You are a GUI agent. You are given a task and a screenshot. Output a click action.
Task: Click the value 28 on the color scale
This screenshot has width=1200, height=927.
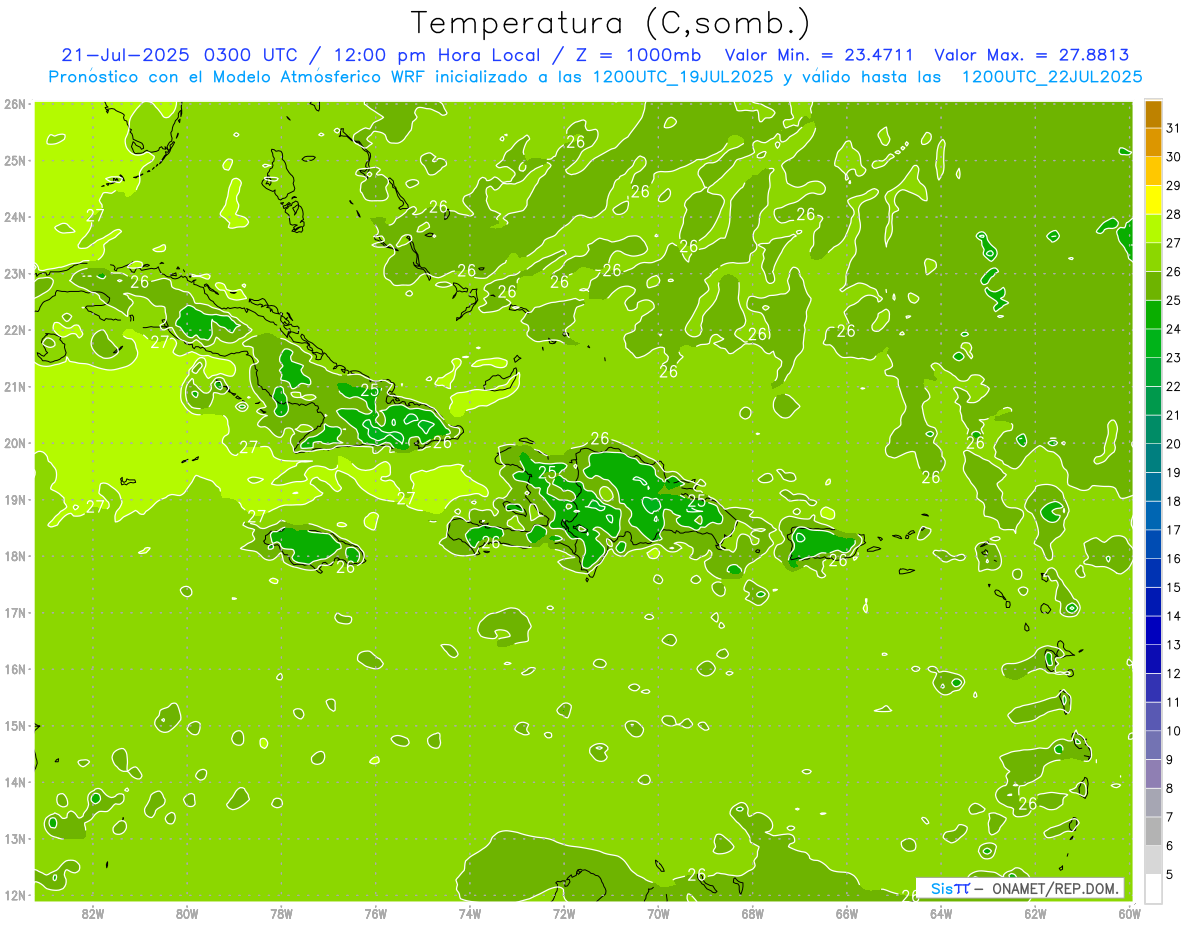1174,215
